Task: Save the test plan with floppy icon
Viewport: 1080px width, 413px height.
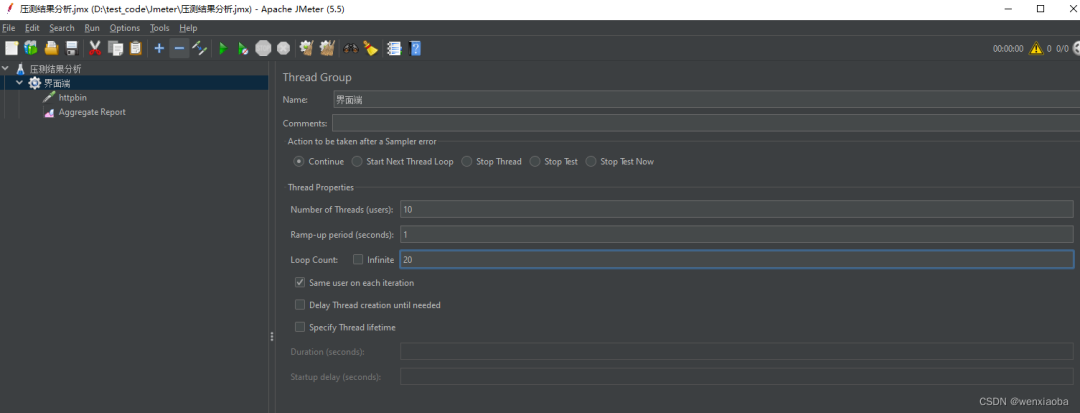Action: tap(71, 48)
